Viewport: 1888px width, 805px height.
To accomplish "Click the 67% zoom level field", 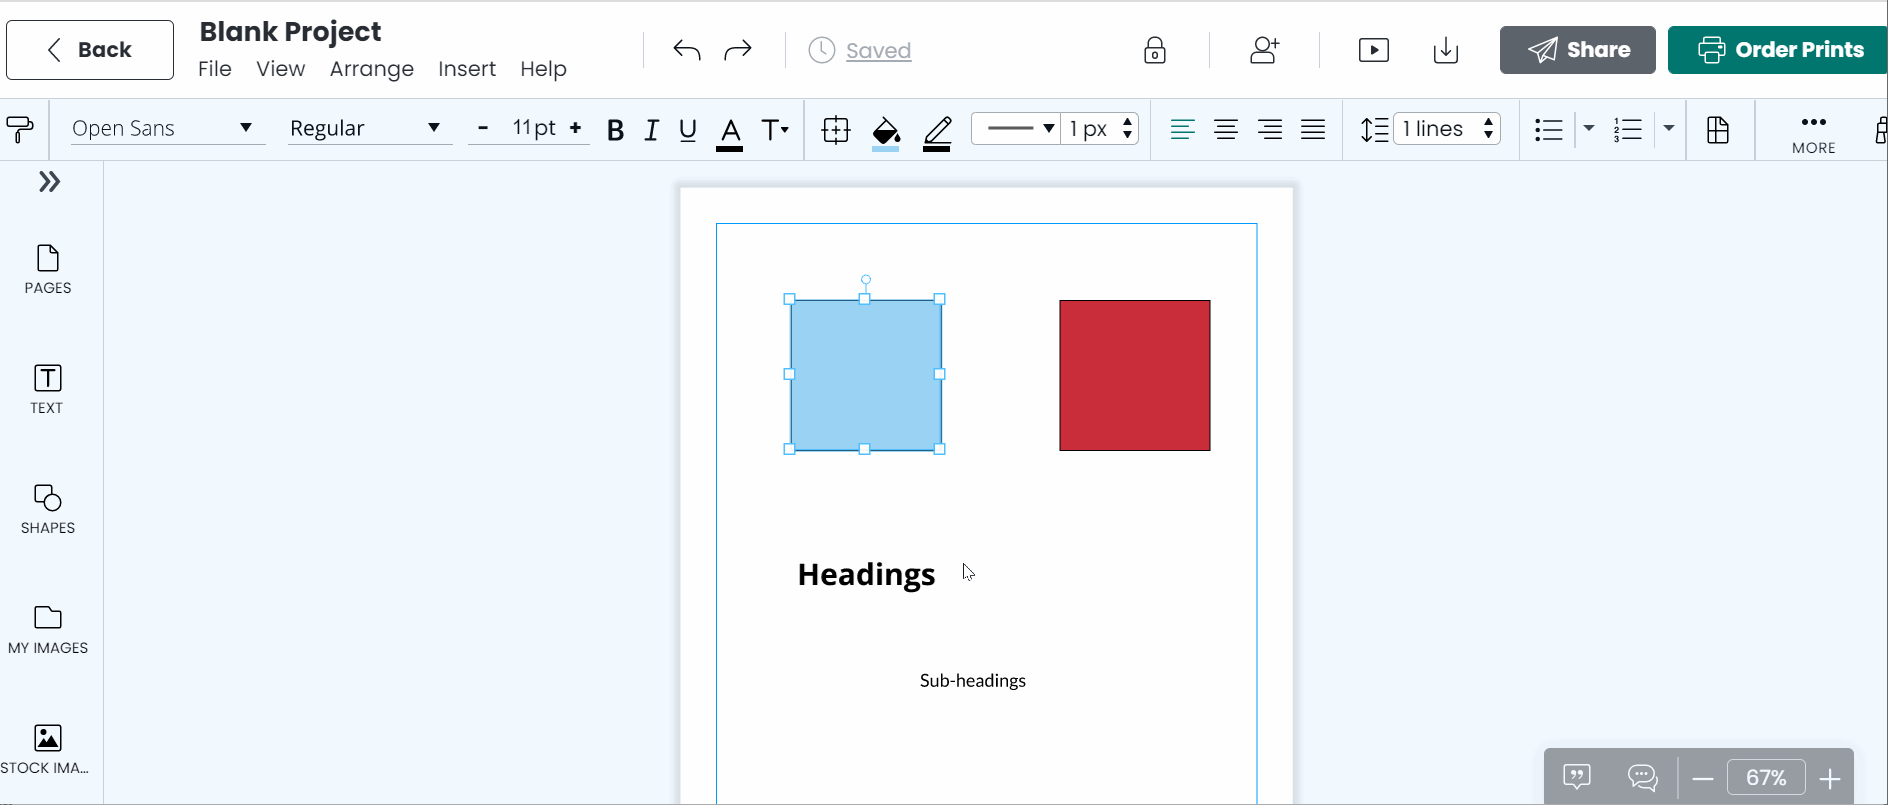I will [1766, 778].
